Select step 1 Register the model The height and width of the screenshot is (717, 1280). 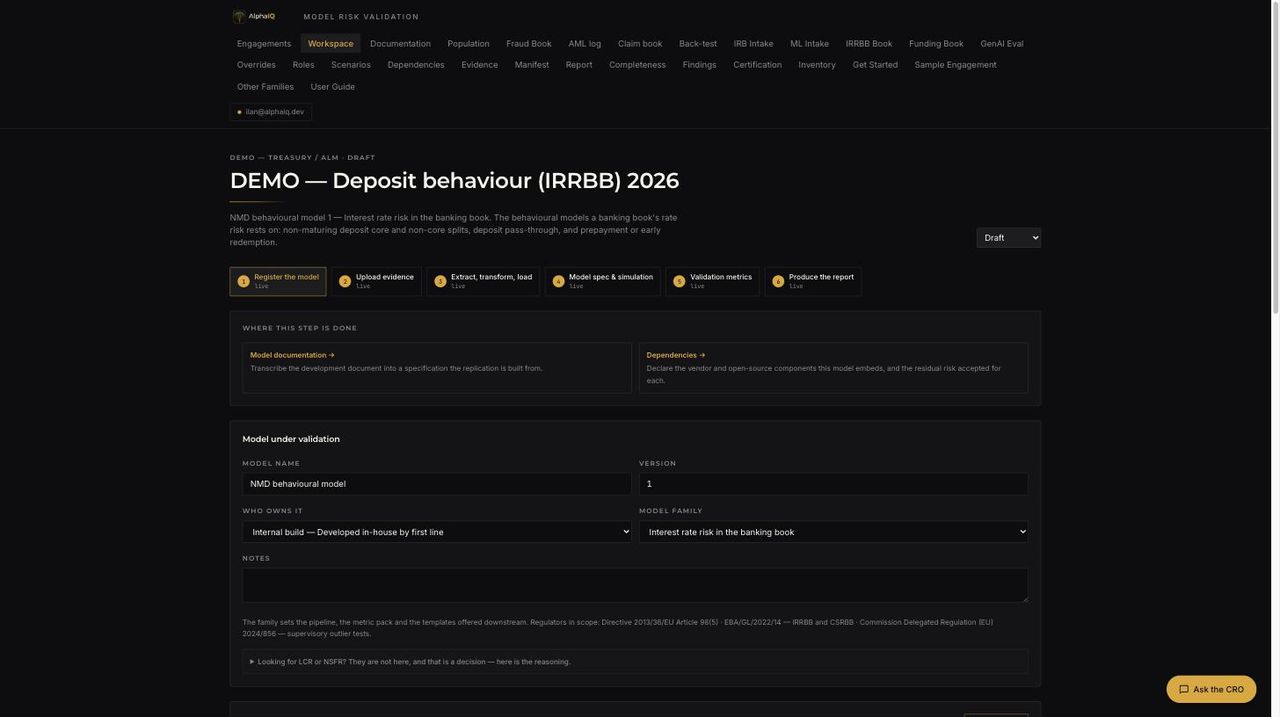pyautogui.click(x=278, y=282)
